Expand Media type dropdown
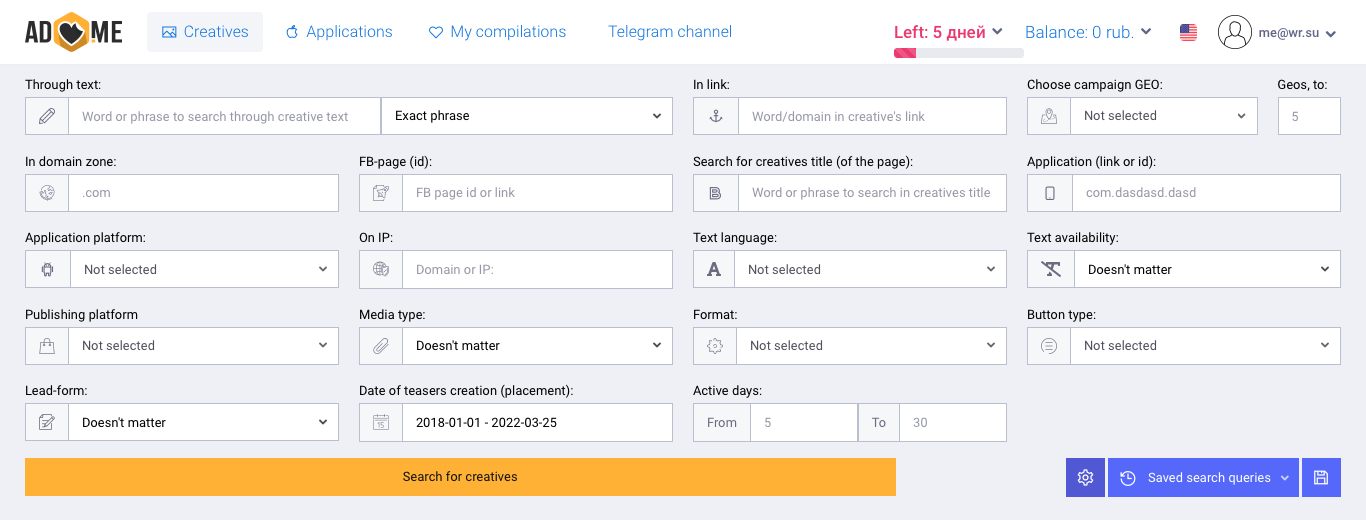The width and height of the screenshot is (1366, 520). (x=537, y=346)
